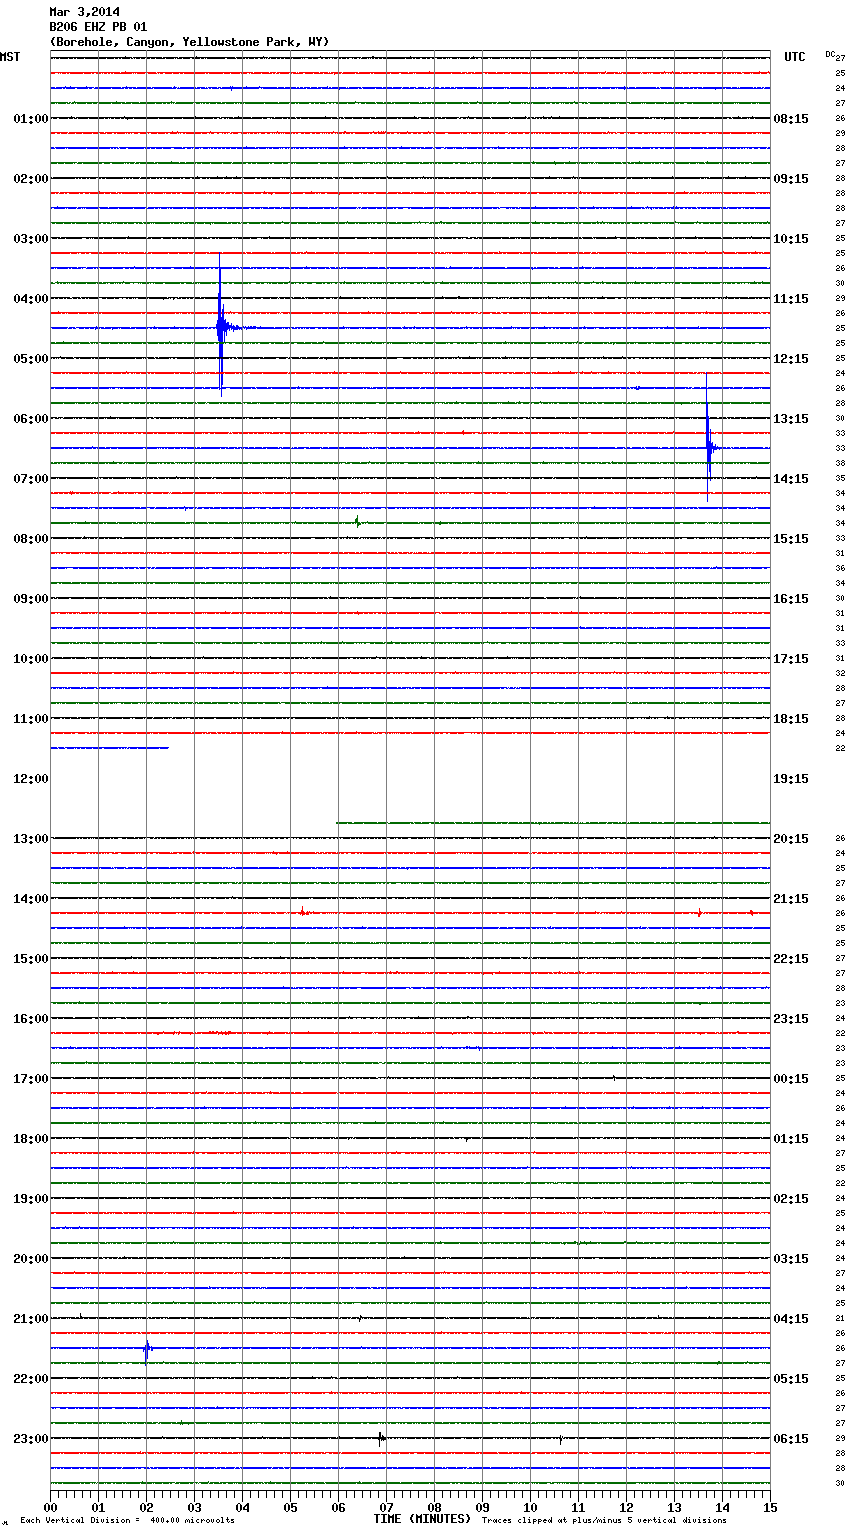Select the 'TIME (MINUTES)' axis label
Screen dimensions: 850x1534
pos(422,1519)
